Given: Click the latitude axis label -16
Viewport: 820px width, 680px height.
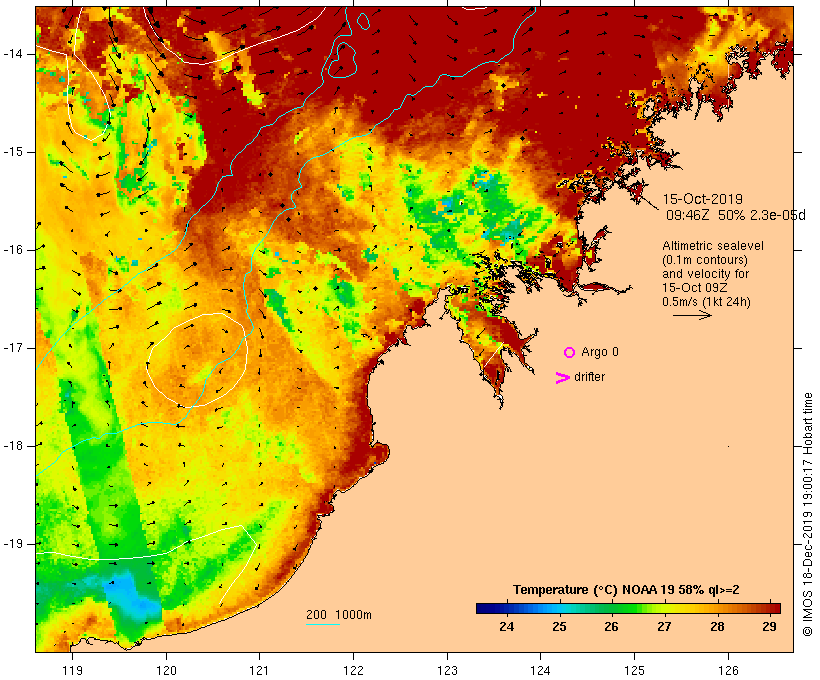Looking at the screenshot, I should click(x=13, y=250).
